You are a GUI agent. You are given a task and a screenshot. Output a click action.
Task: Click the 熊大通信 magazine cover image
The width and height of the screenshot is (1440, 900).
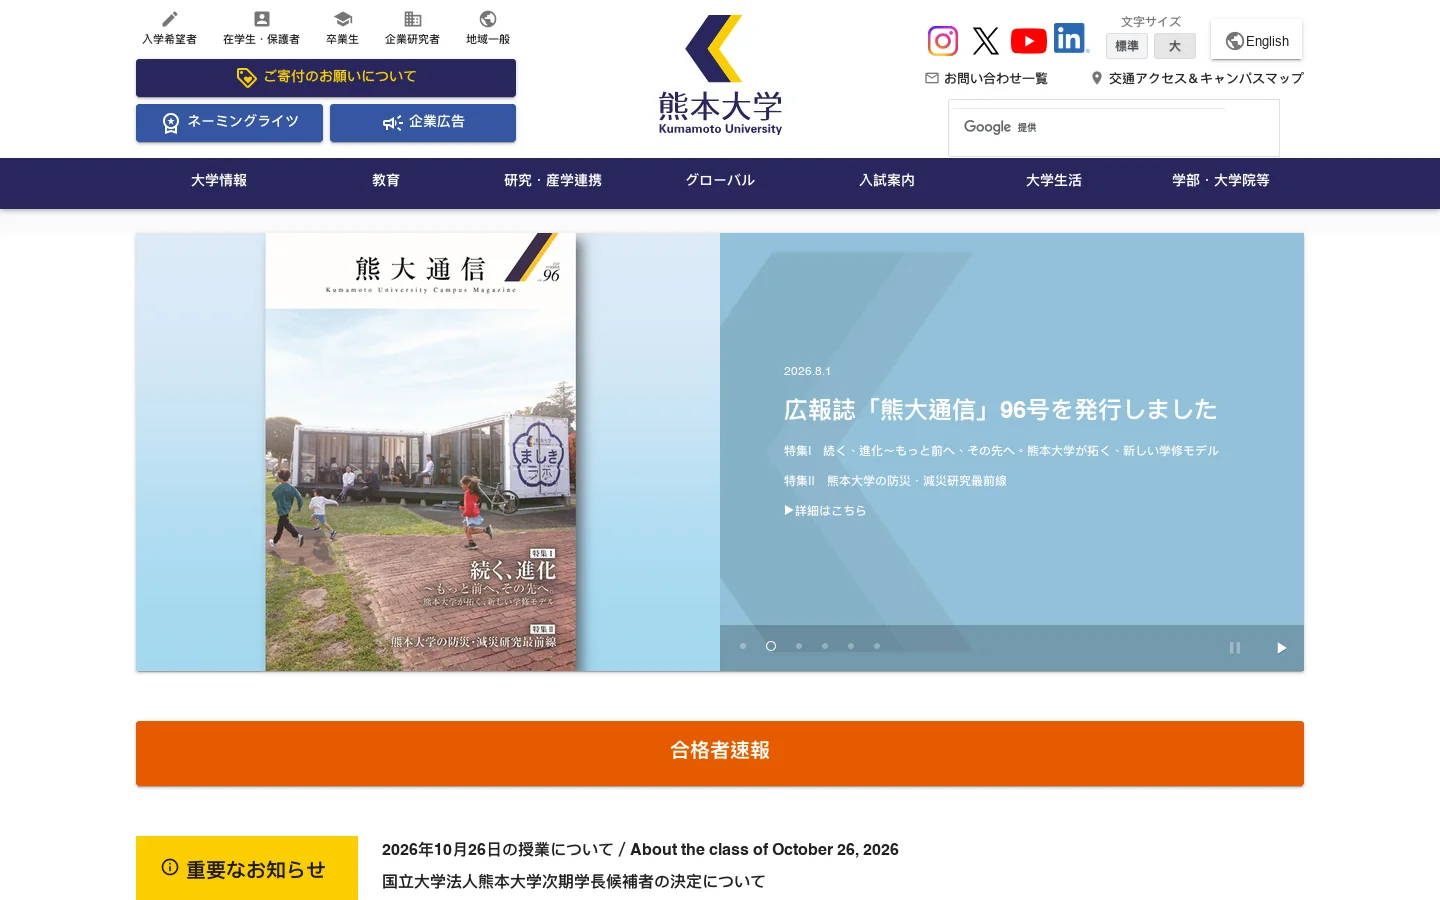click(421, 452)
